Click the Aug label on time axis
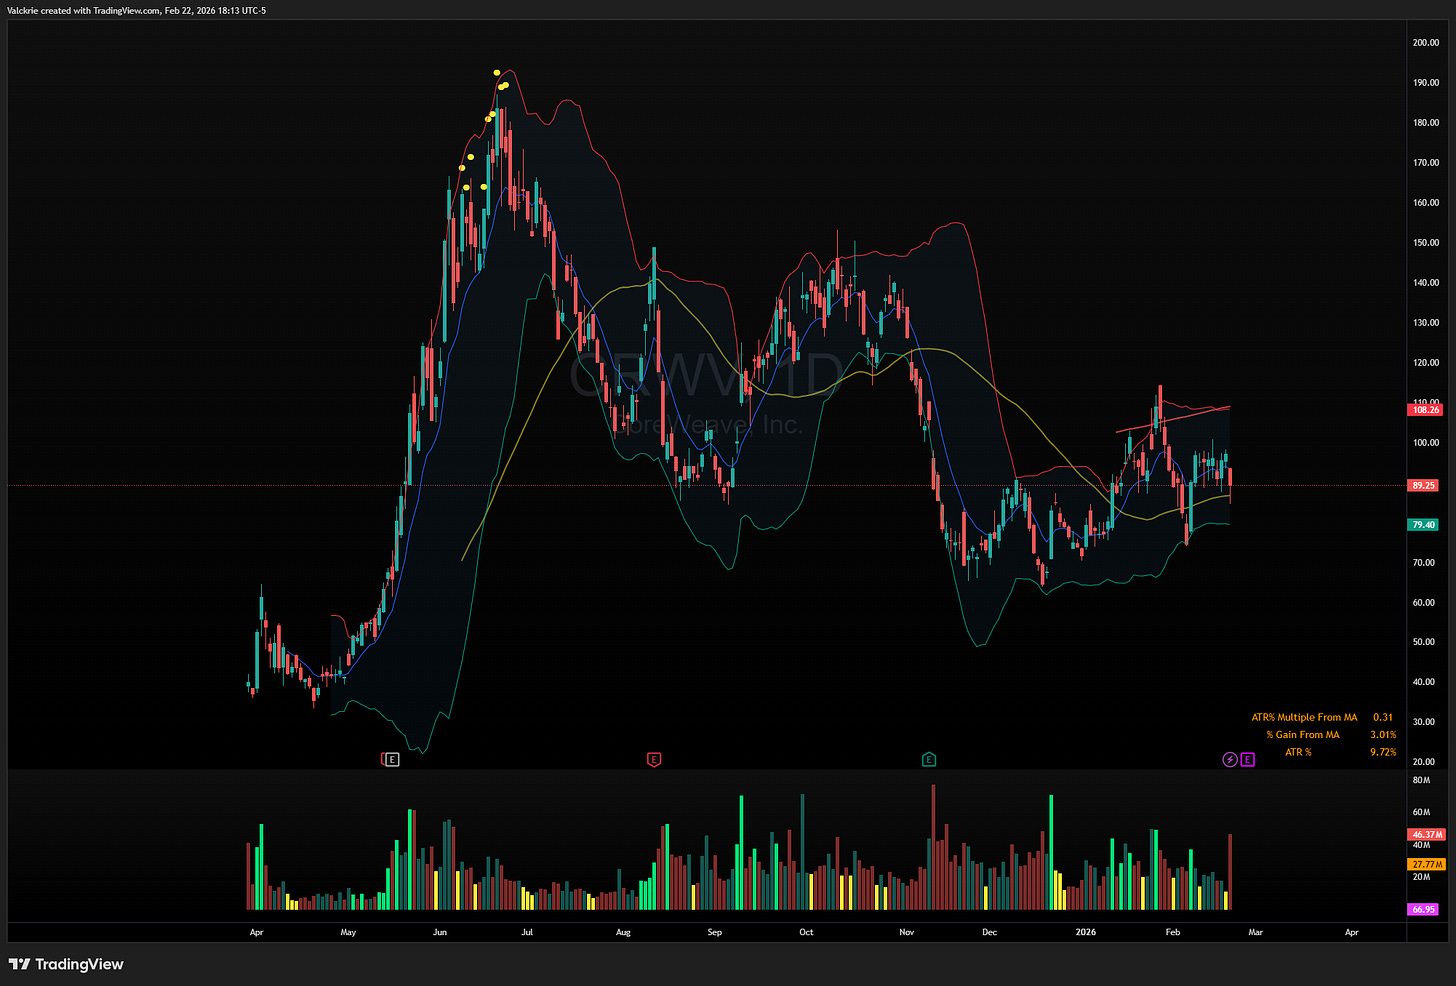 [623, 932]
